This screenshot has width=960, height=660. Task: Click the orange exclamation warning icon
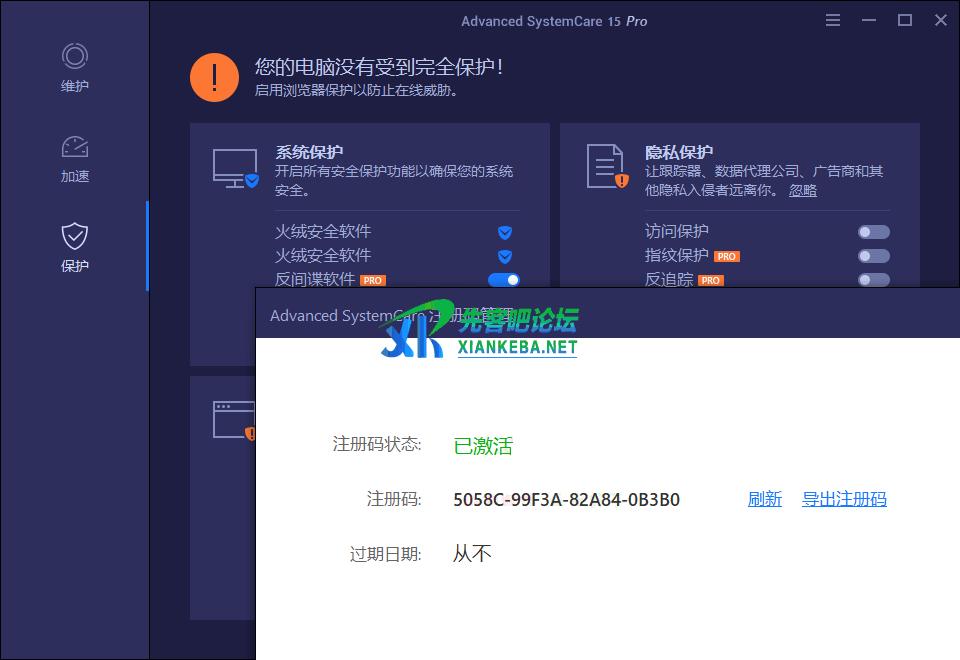coord(215,77)
